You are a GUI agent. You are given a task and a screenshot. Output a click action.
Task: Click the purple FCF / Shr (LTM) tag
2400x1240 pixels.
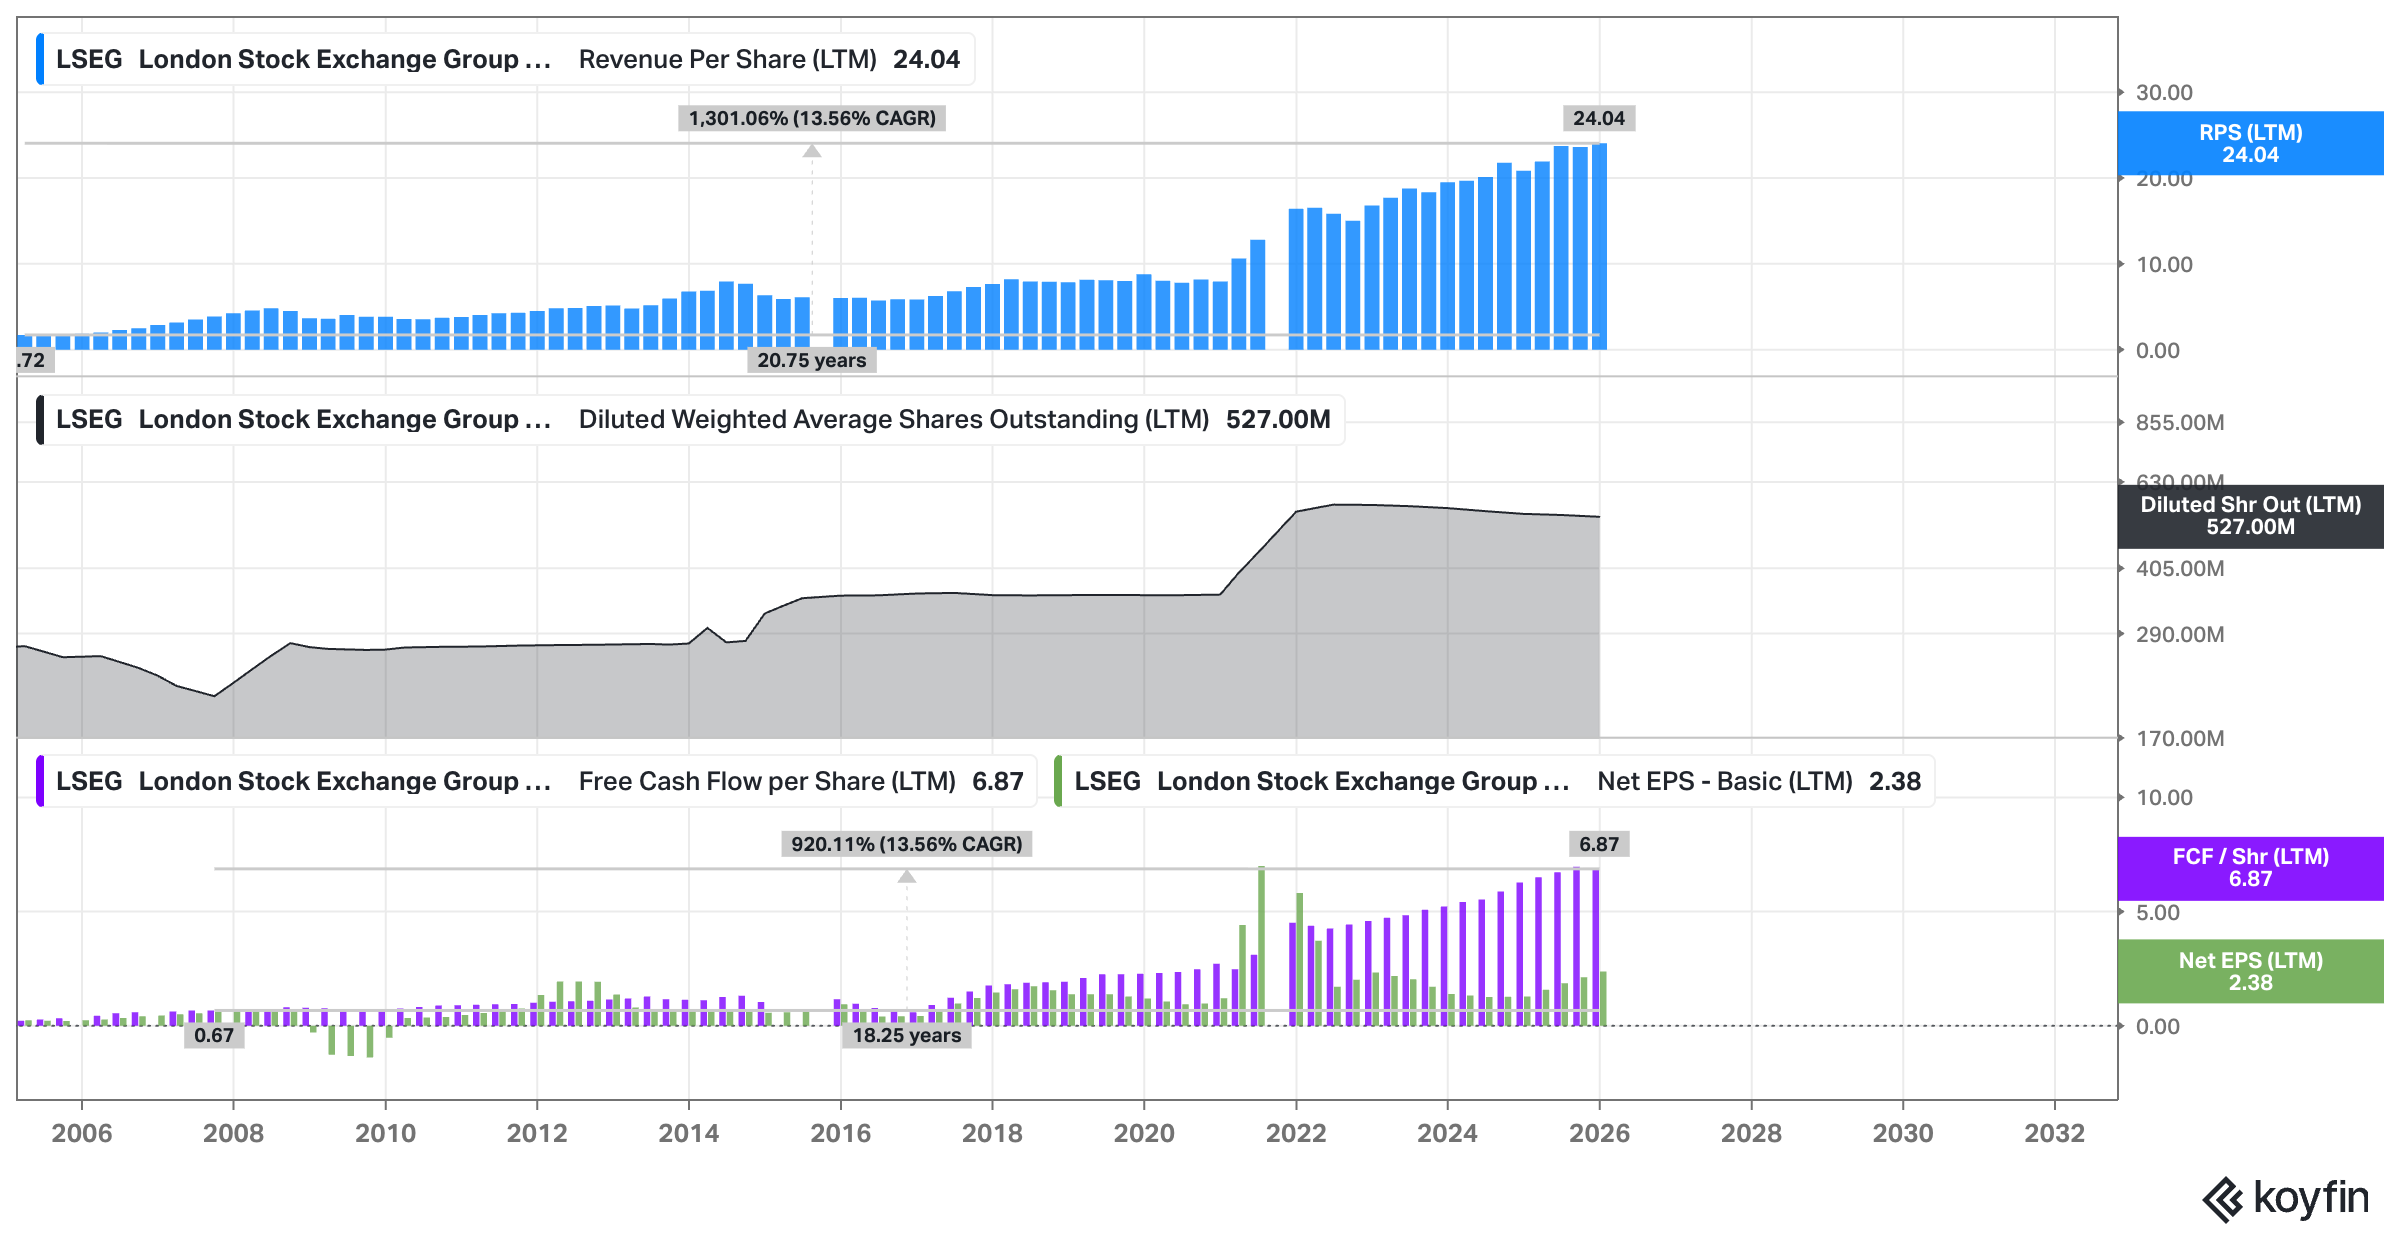click(2250, 868)
